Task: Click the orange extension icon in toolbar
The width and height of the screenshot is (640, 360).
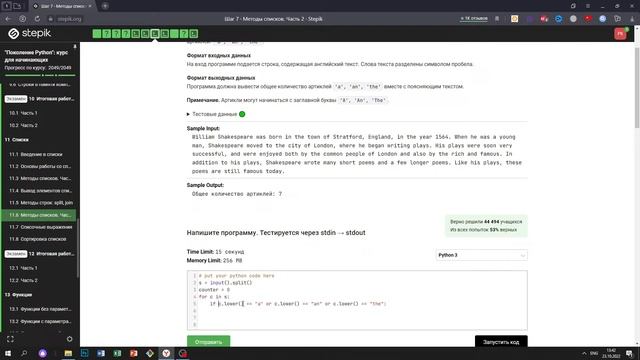Action: 515,19
